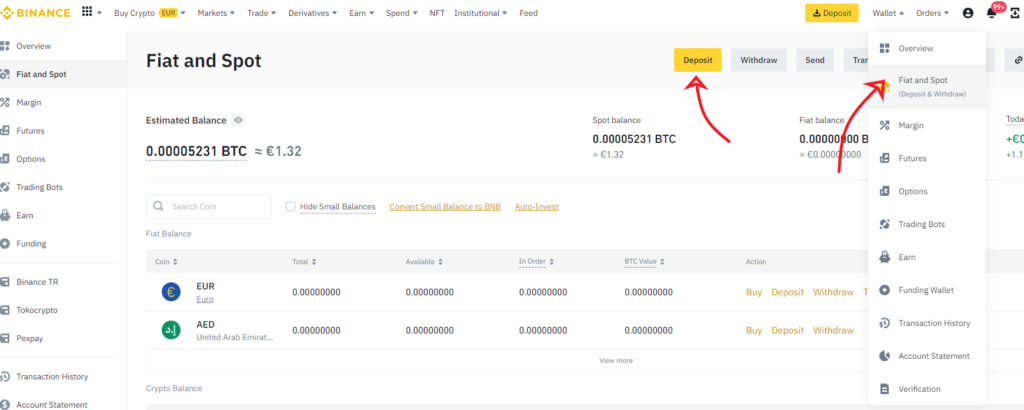Click Buy in the EUR row

pos(754,292)
